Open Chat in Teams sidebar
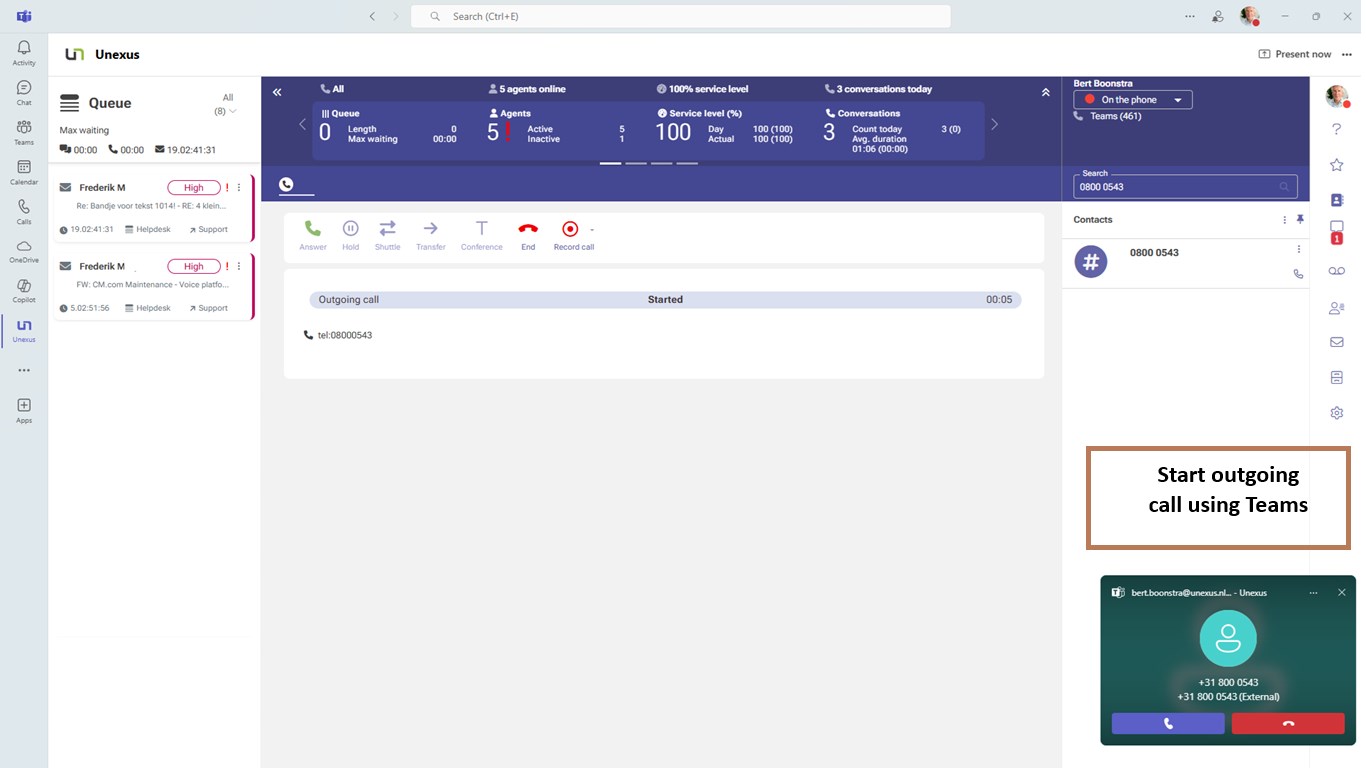This screenshot has height=768, width=1366. tap(24, 93)
